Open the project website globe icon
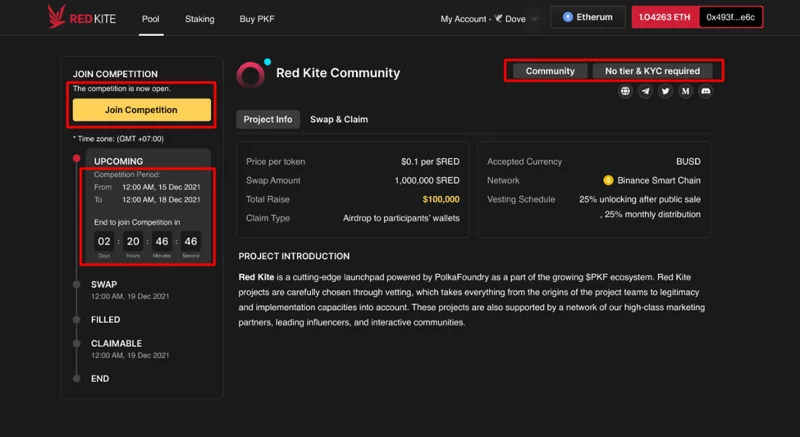The image size is (800, 437). click(x=625, y=91)
